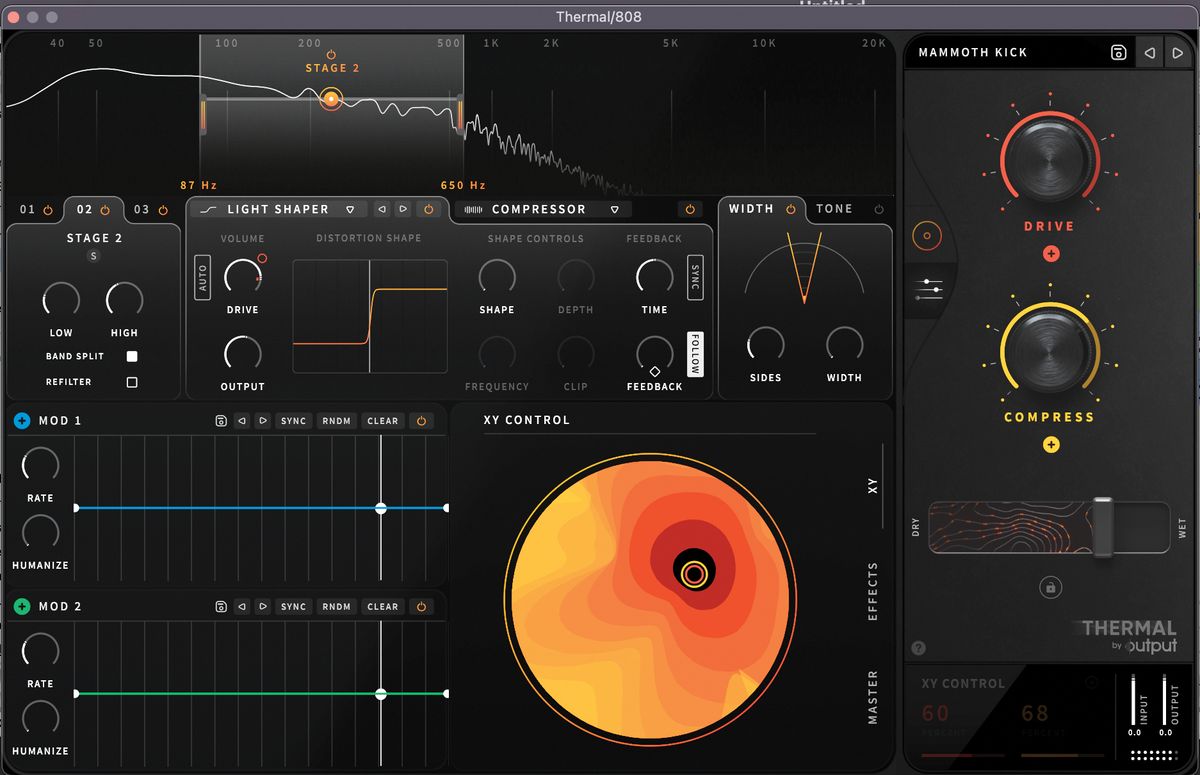This screenshot has width=1200, height=775.
Task: Randomize Mod 1 with the RNDM button
Action: [336, 421]
